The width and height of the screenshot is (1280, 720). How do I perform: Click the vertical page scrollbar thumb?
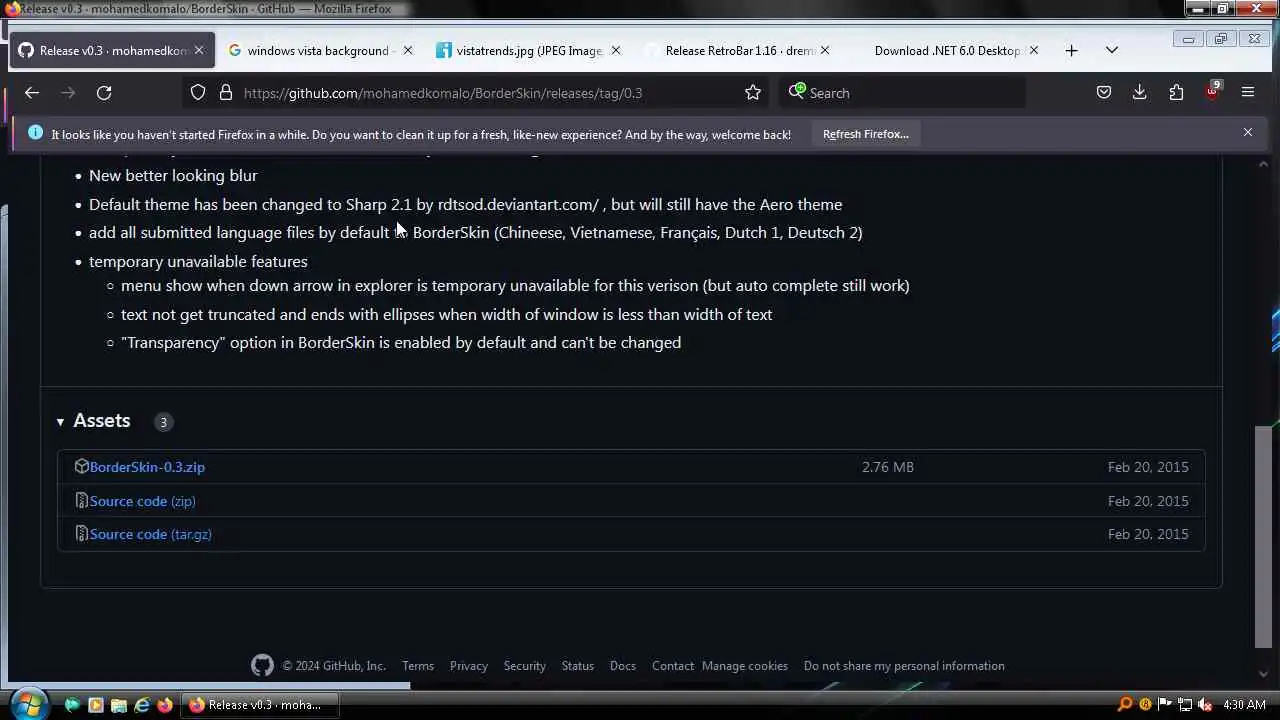click(x=1264, y=536)
